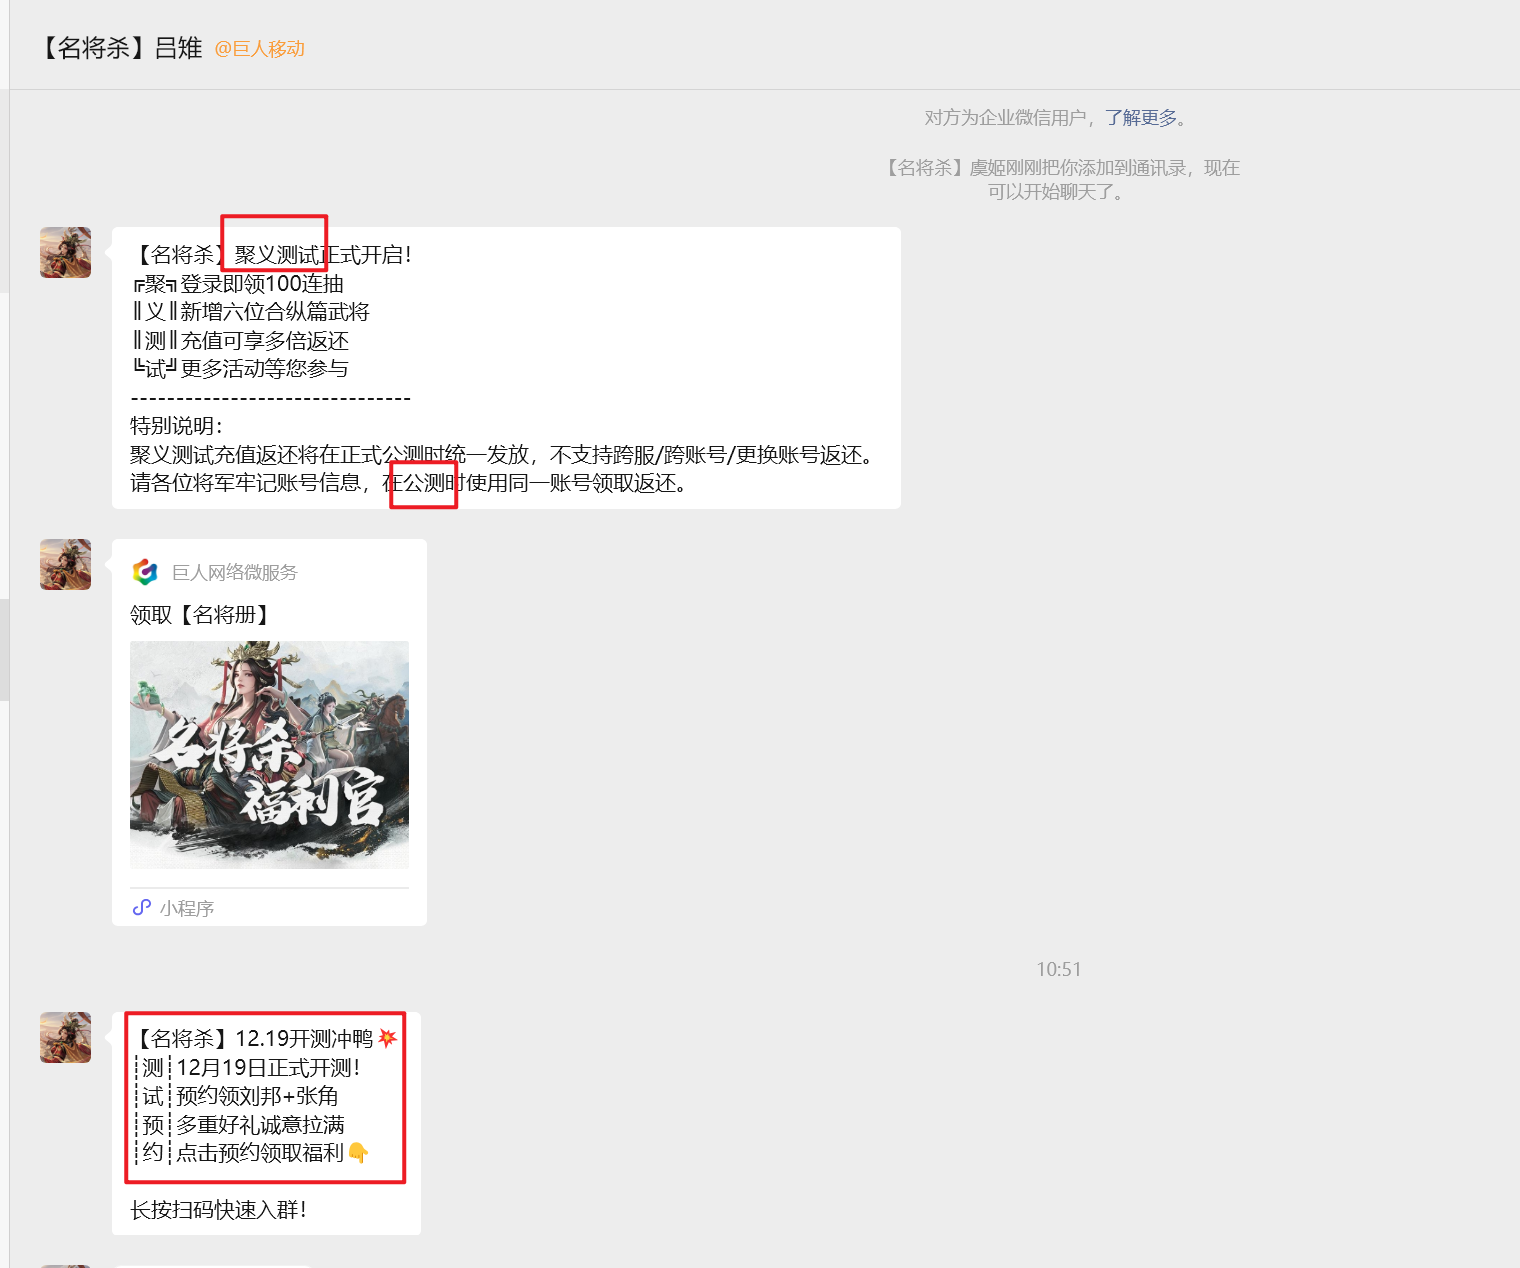The width and height of the screenshot is (1520, 1268).
Task: Click the line 请各位将军牢记账号信息
Action: coord(409,483)
